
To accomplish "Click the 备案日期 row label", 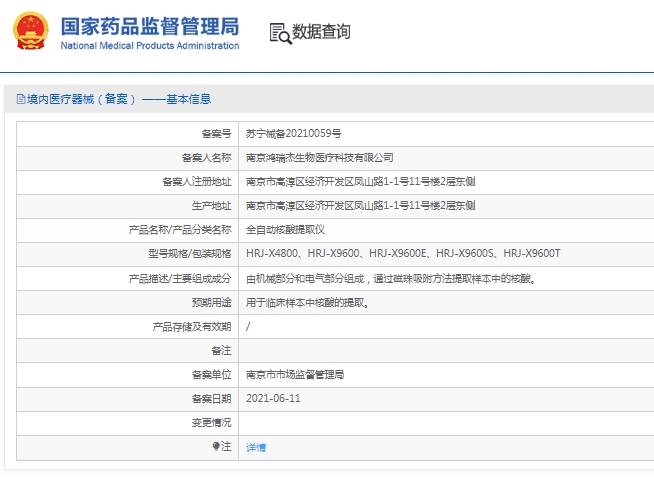I will click(x=211, y=398).
